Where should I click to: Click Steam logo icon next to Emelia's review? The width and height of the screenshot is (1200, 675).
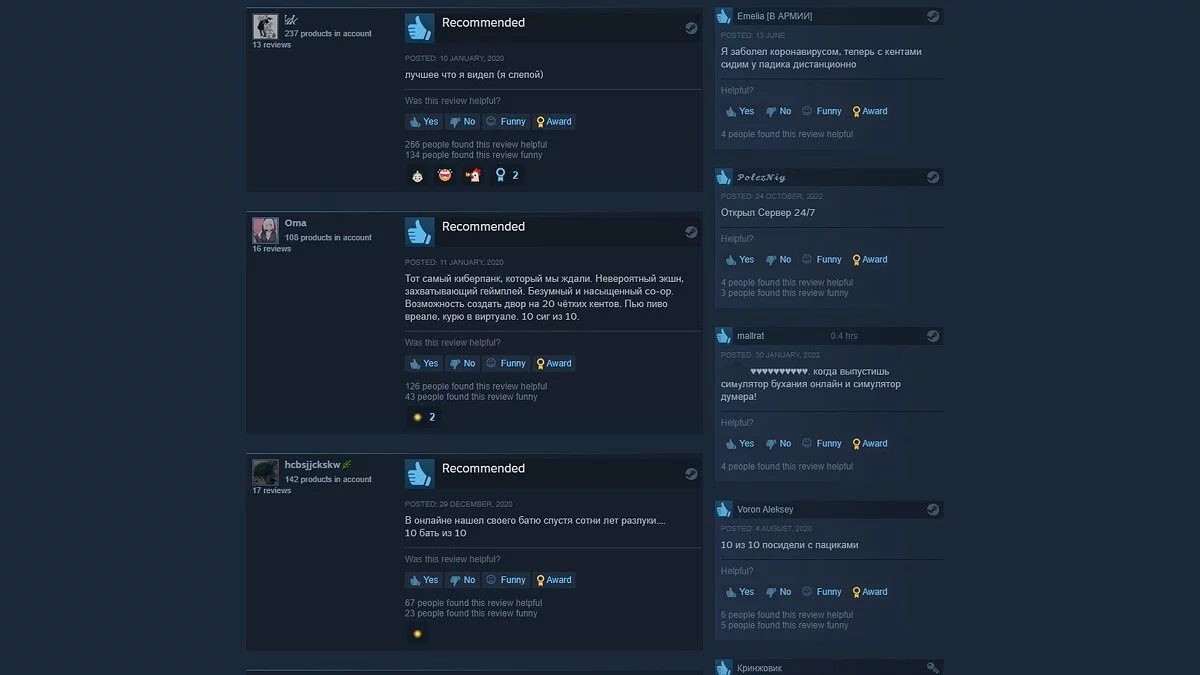[933, 16]
